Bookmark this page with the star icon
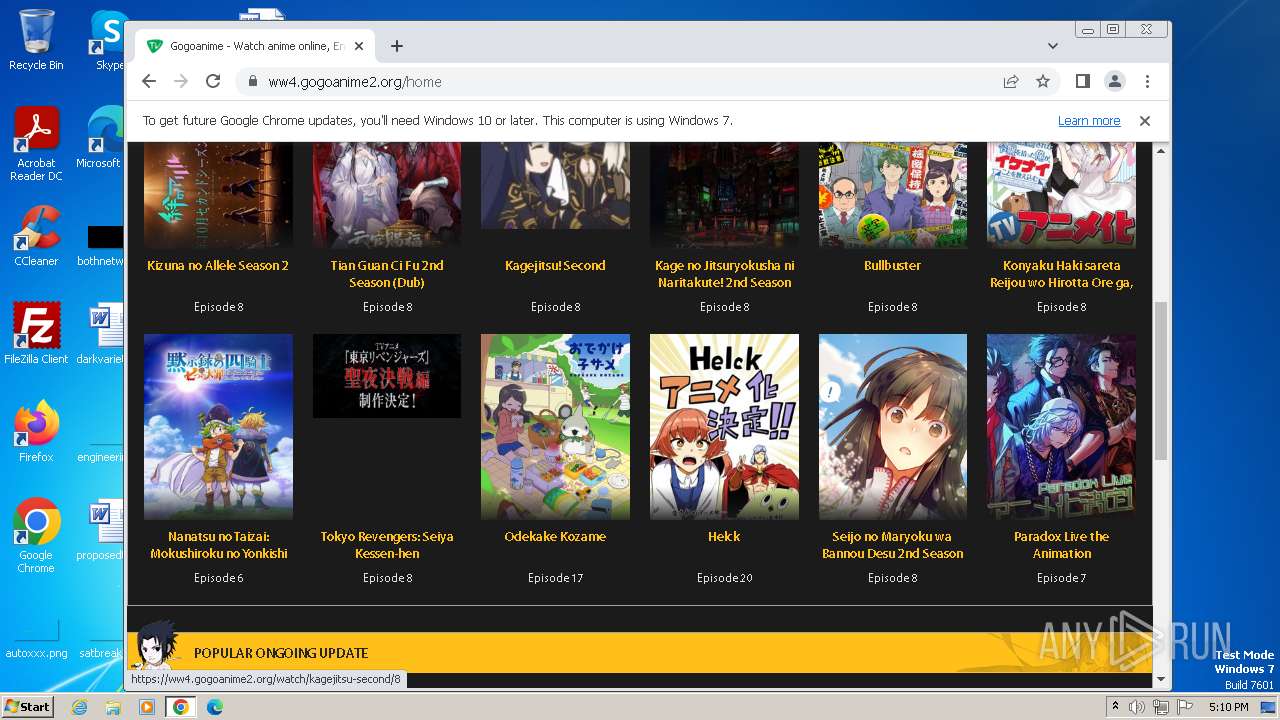Screen dimensions: 1280x720 click(1043, 82)
